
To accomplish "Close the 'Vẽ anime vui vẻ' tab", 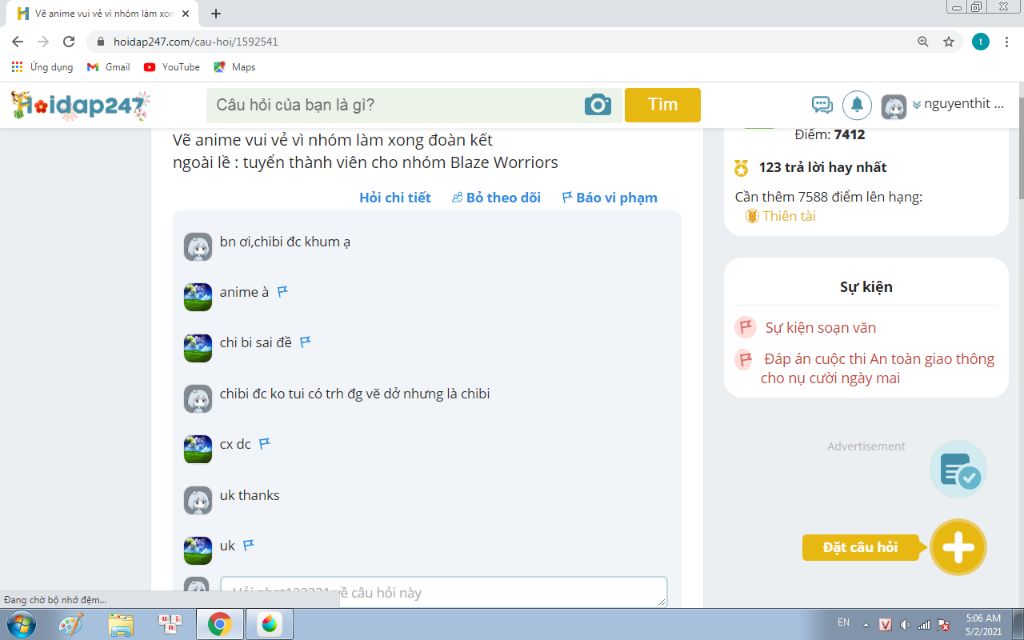I will pos(186,14).
